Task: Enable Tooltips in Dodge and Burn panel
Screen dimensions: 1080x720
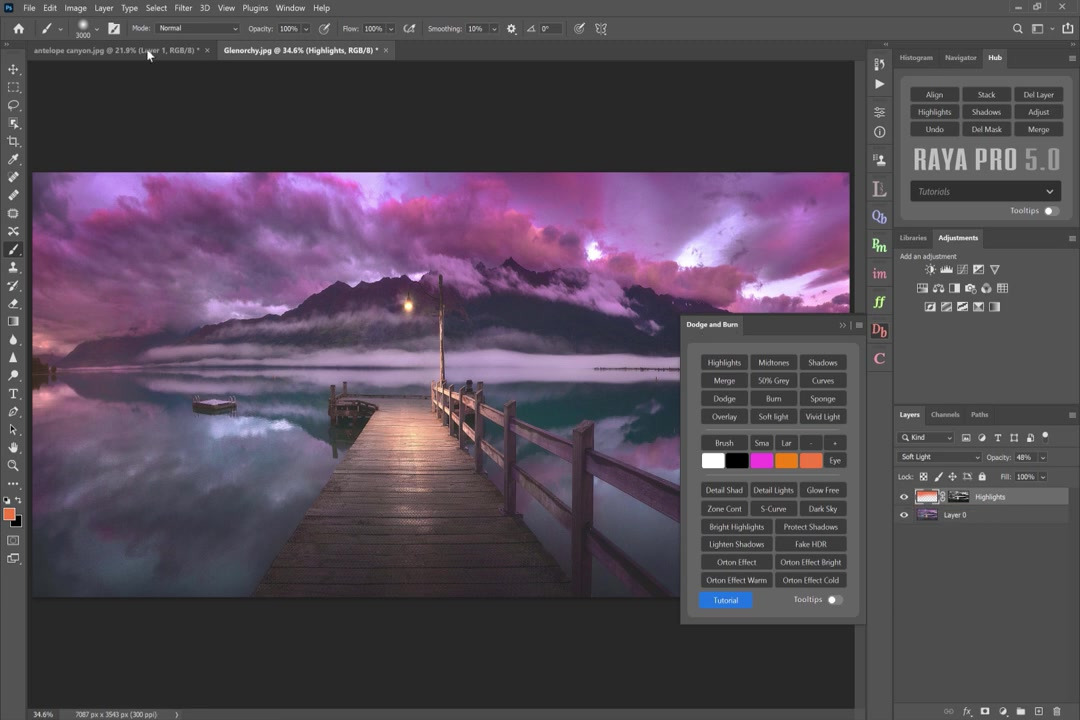Action: pos(834,600)
